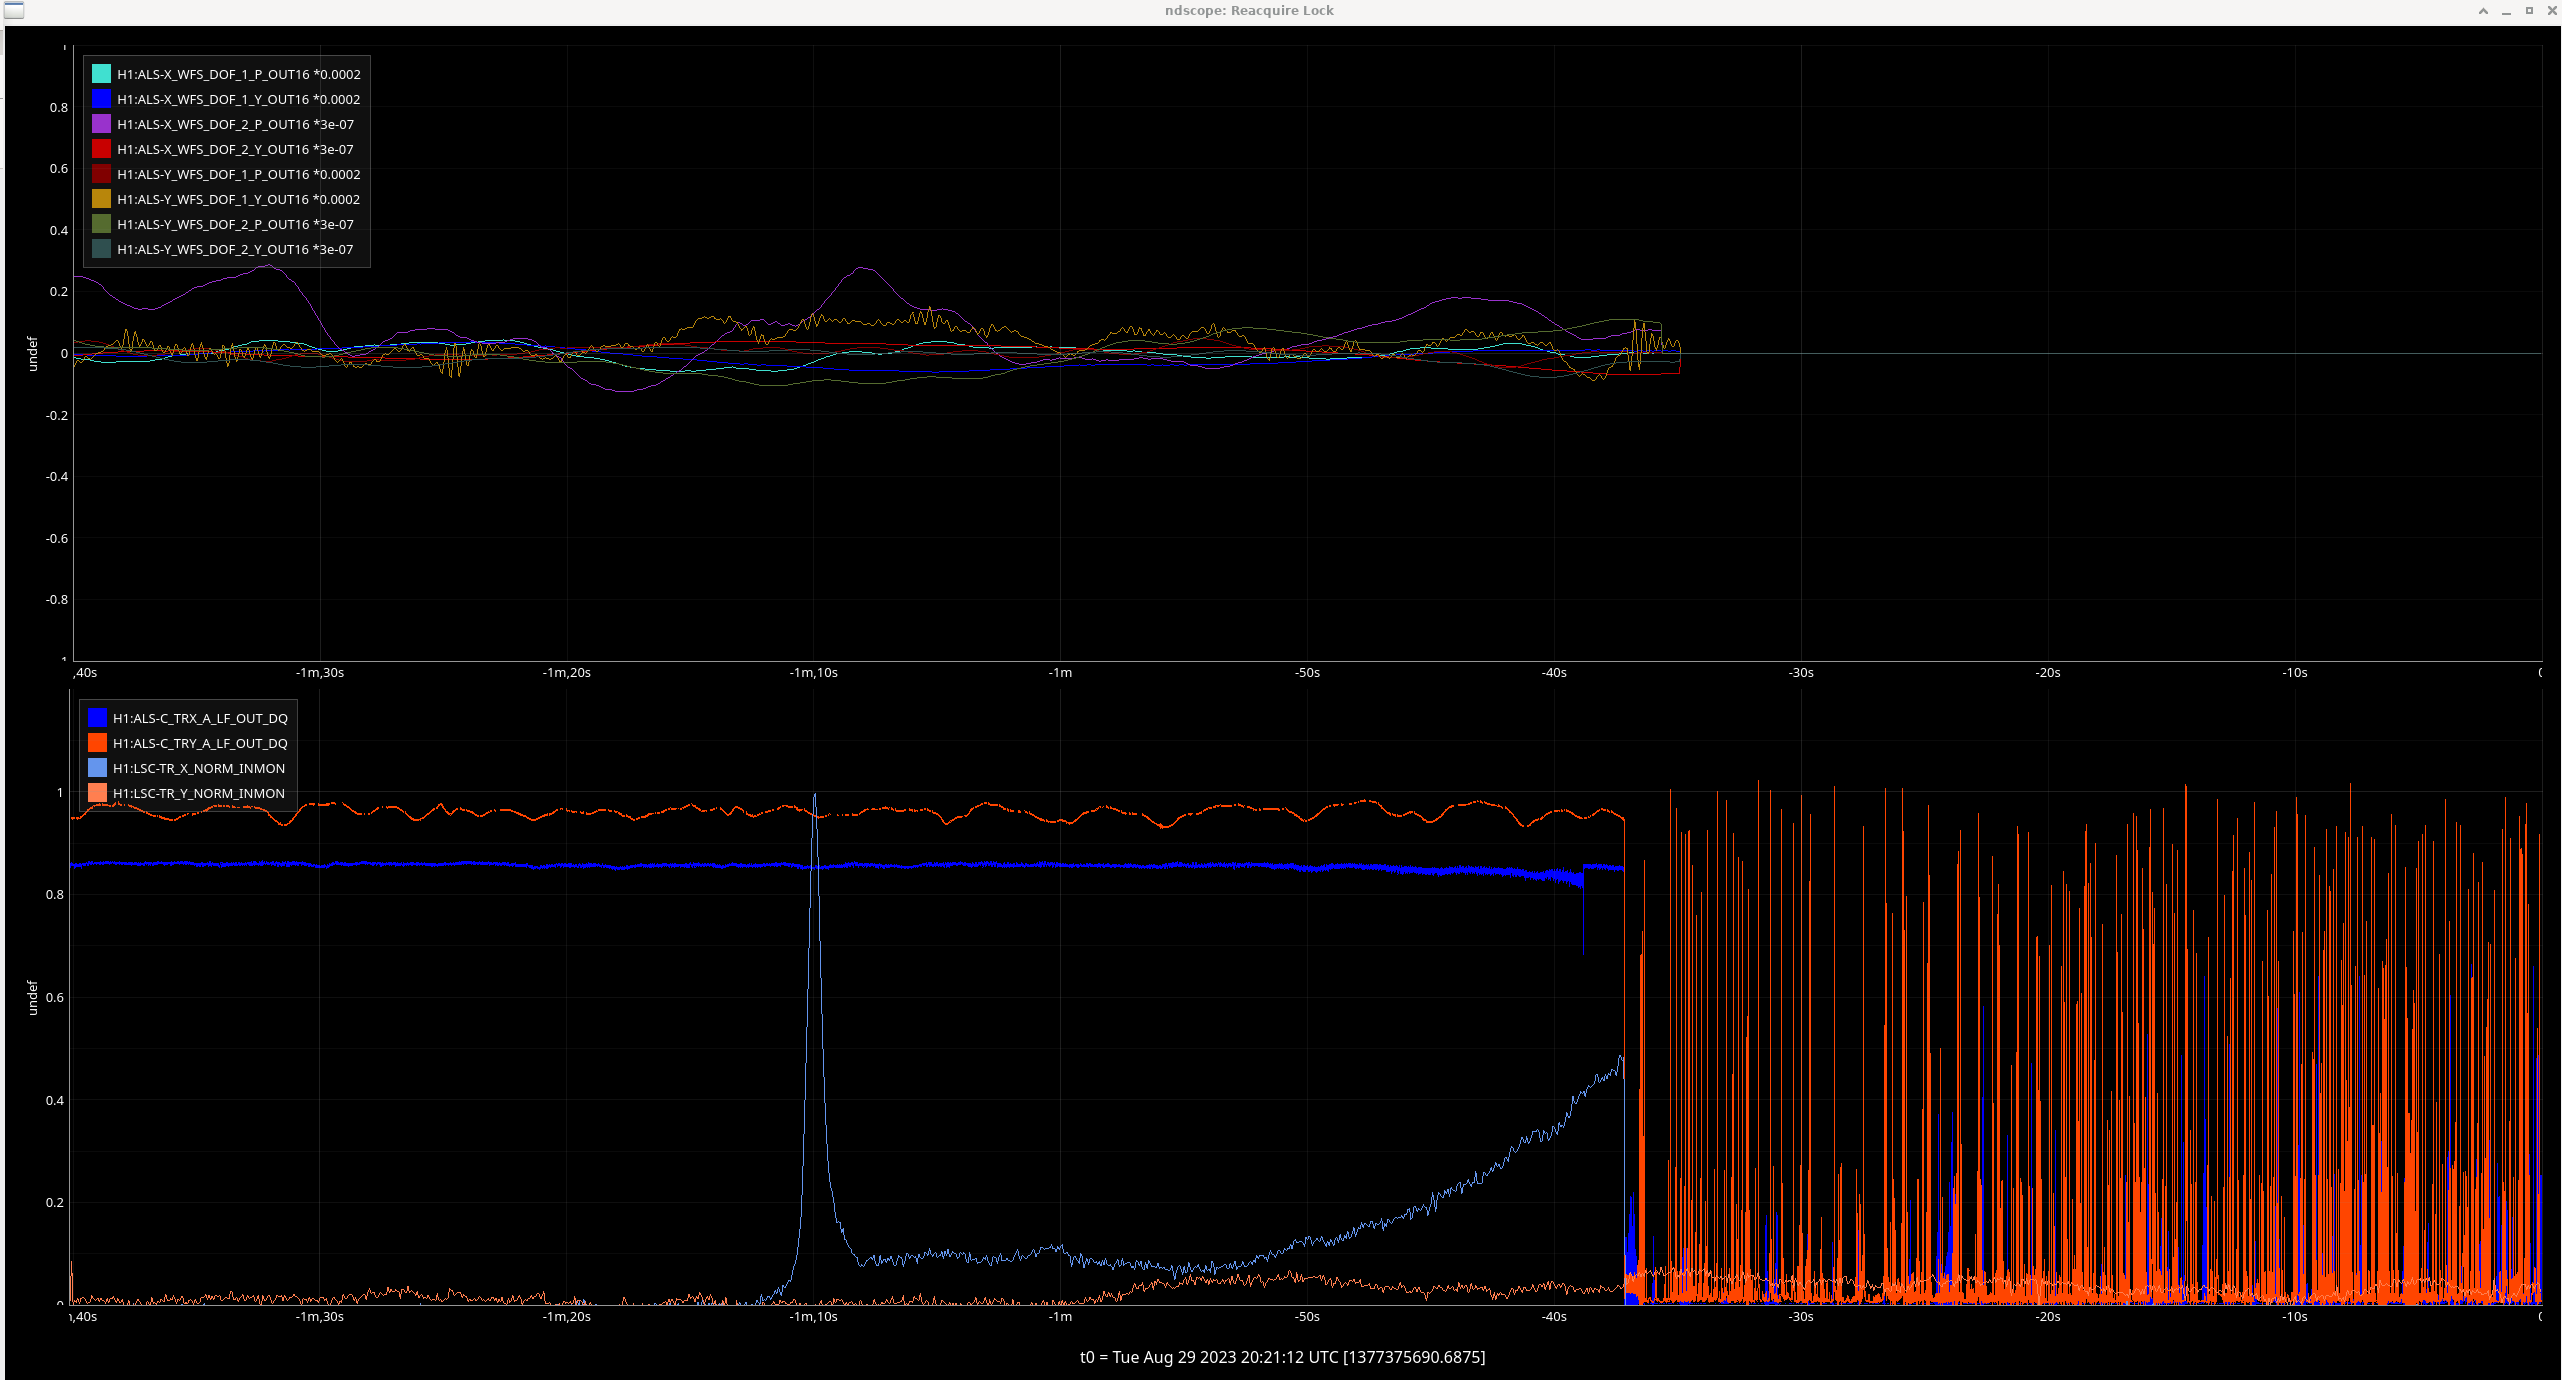Click the -0.6 tick on upper y-axis
This screenshot has width=2562, height=1380.
click(57, 538)
